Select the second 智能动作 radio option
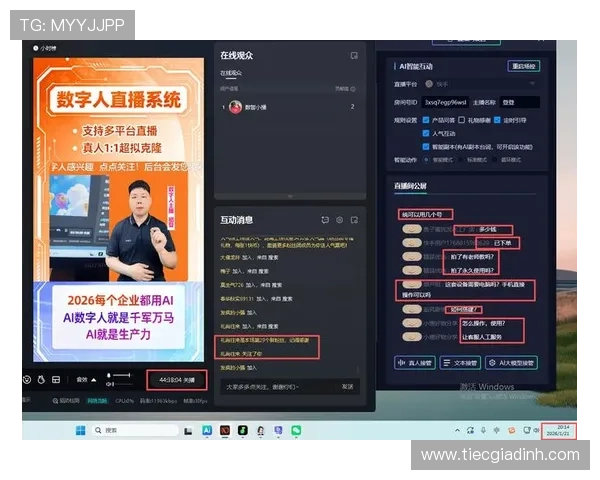The image size is (600, 480). [461, 160]
